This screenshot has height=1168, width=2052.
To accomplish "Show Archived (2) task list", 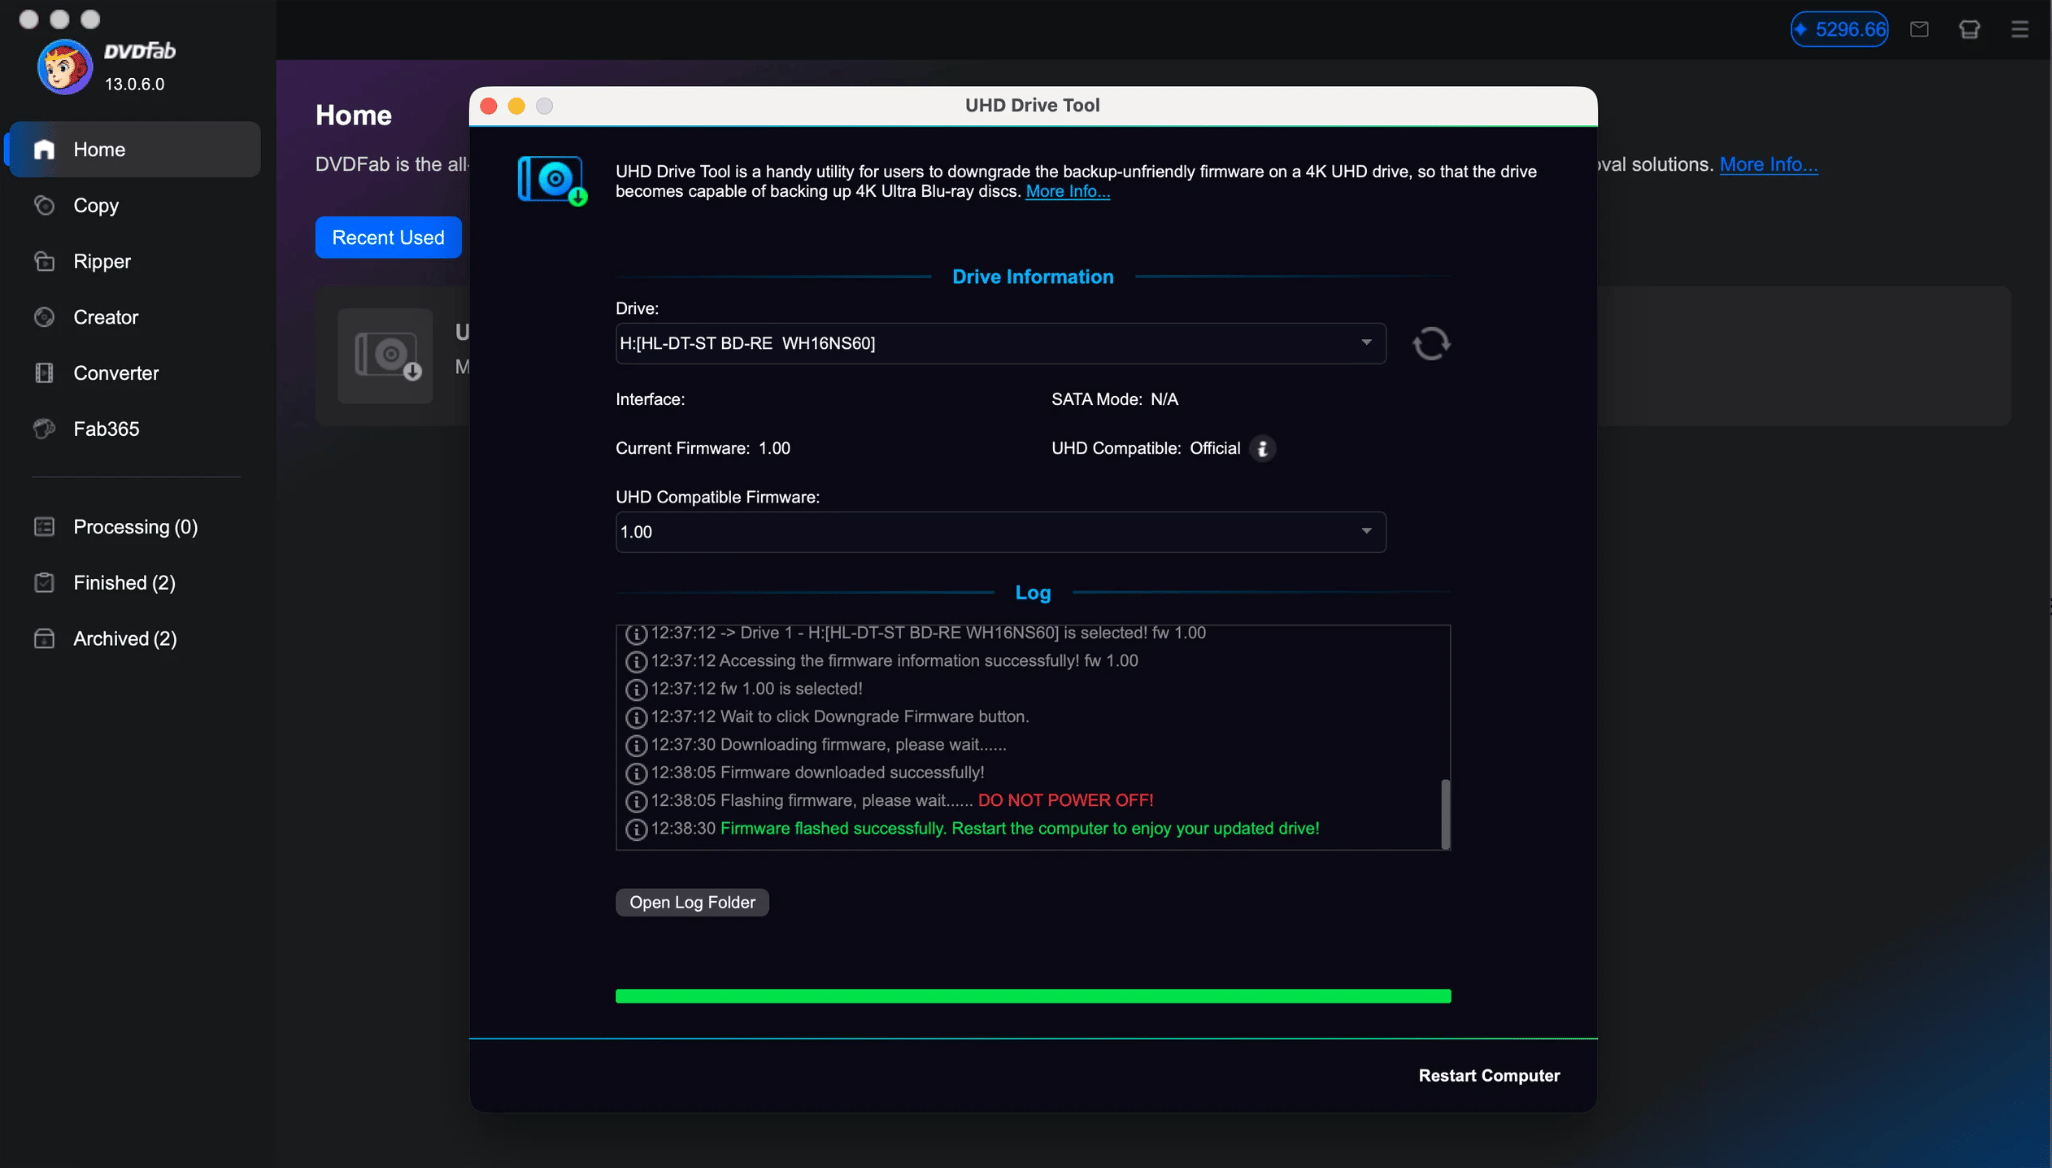I will (134, 639).
